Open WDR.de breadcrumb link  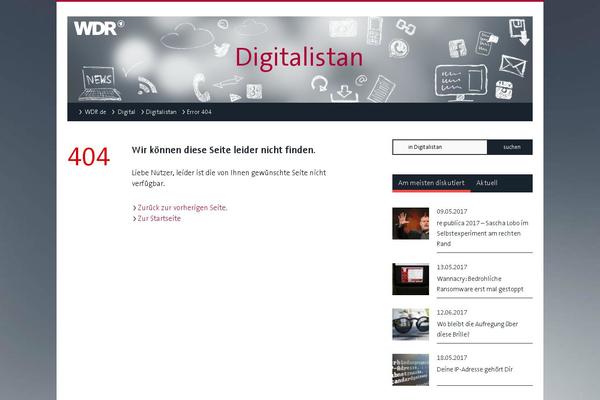95,112
